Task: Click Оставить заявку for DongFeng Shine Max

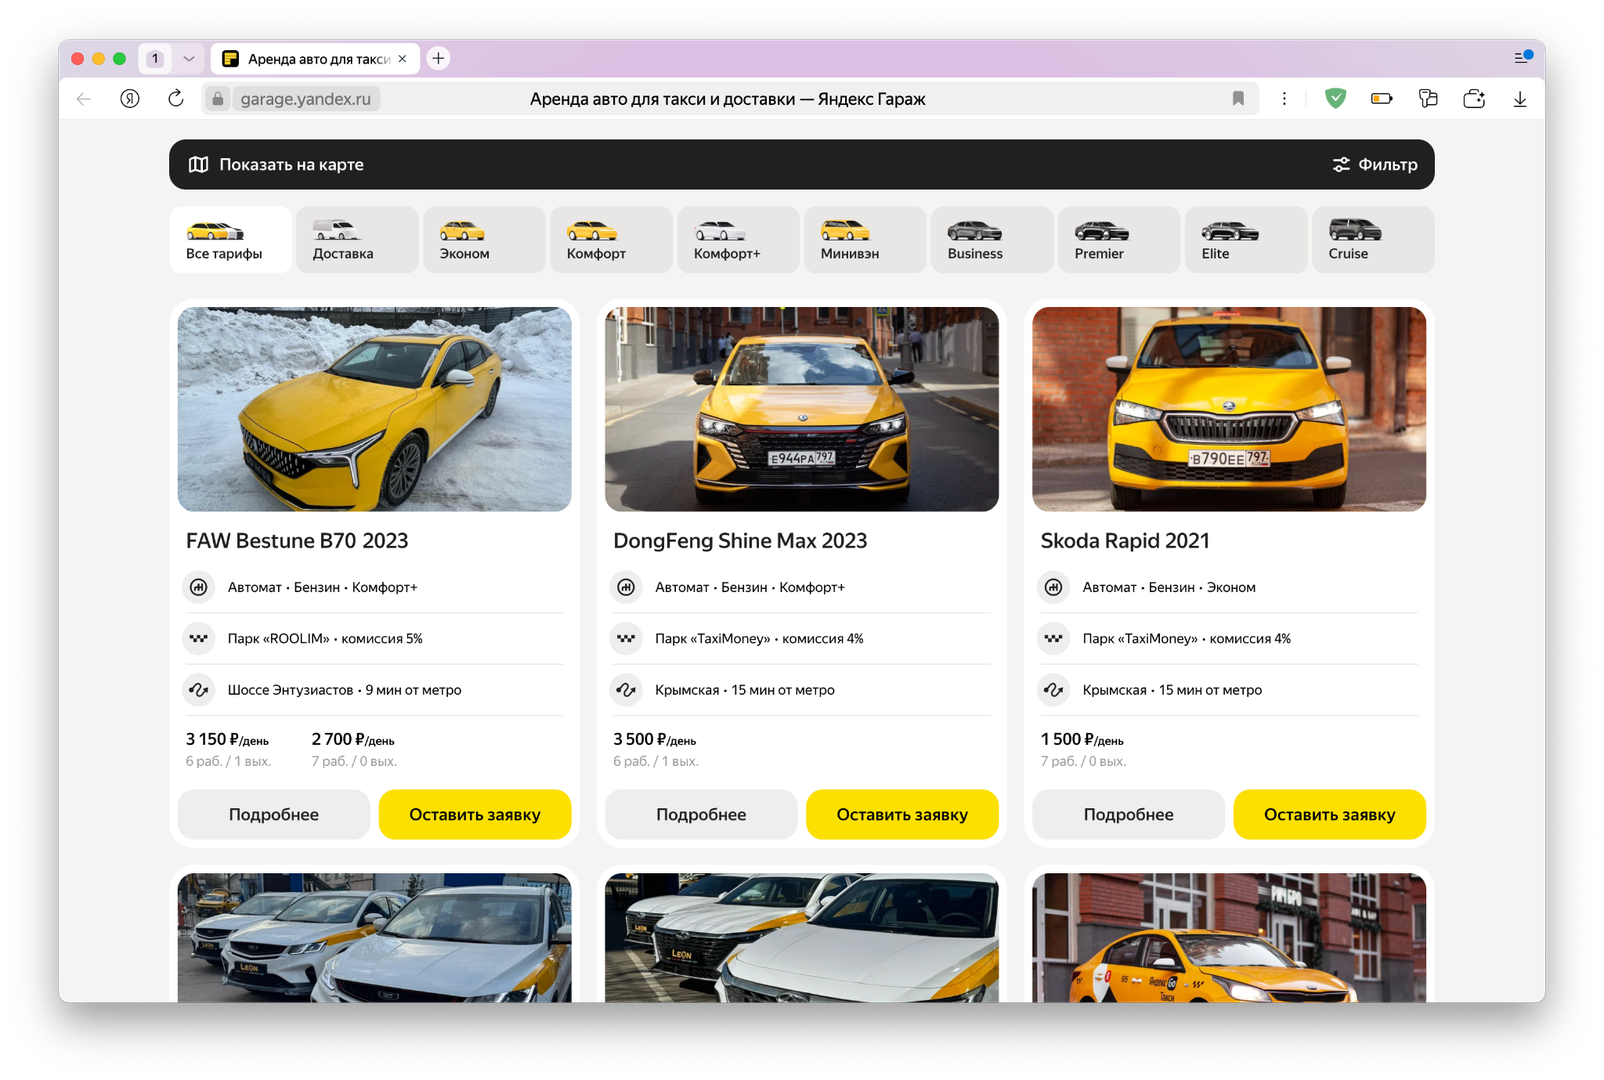Action: [902, 815]
